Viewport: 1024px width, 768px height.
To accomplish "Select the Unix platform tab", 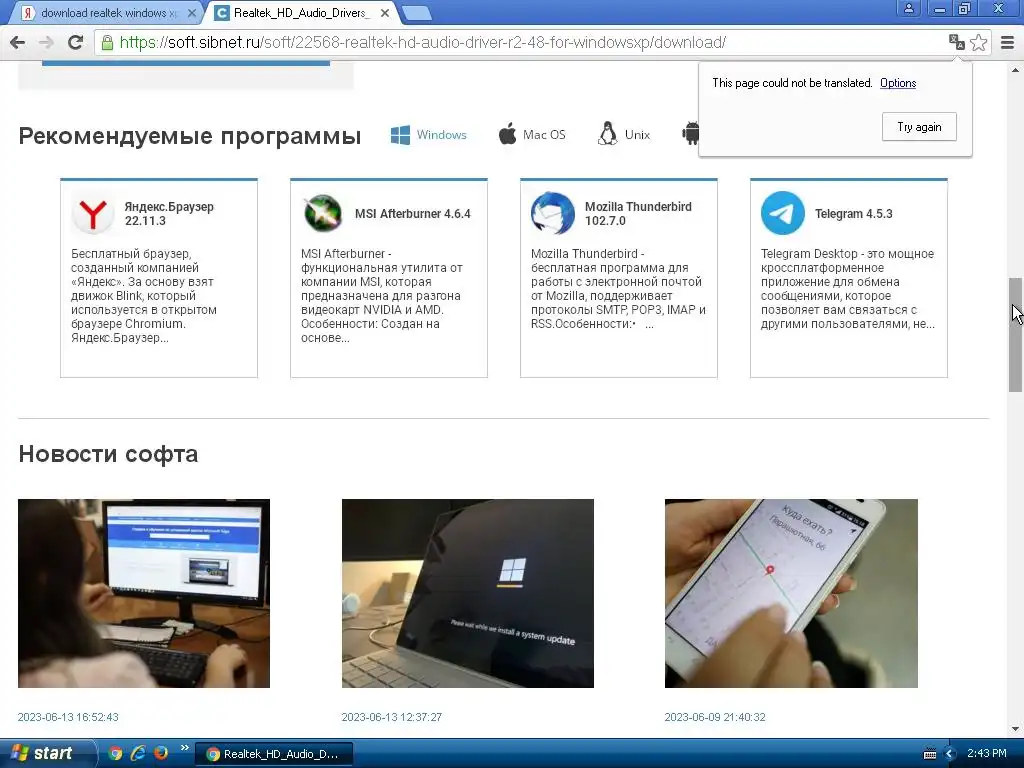I will [624, 135].
